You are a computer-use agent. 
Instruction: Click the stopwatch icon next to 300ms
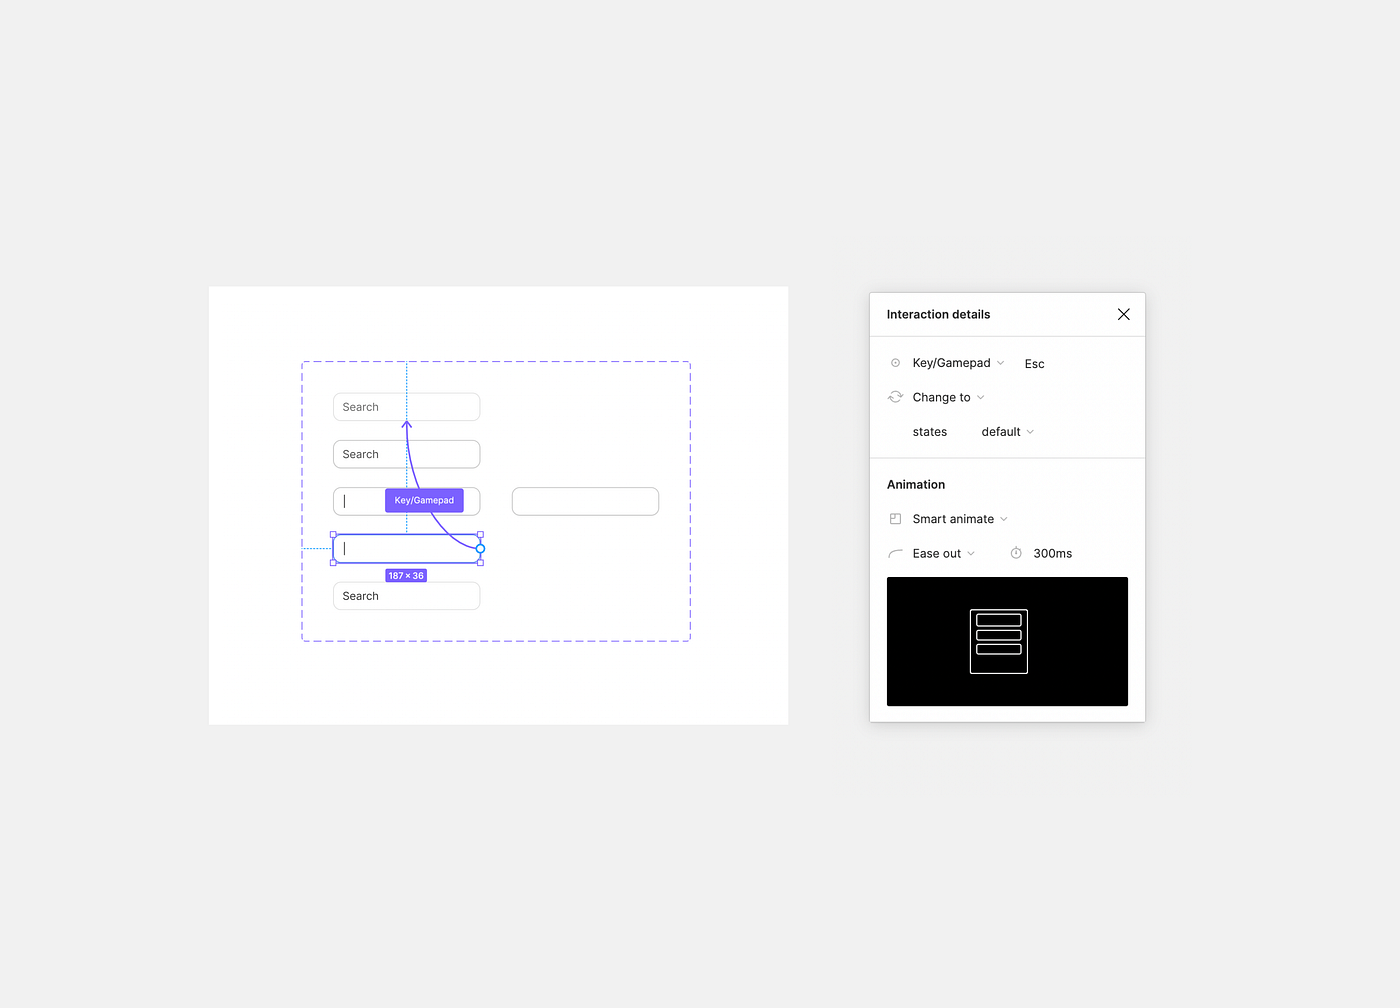coord(1015,552)
